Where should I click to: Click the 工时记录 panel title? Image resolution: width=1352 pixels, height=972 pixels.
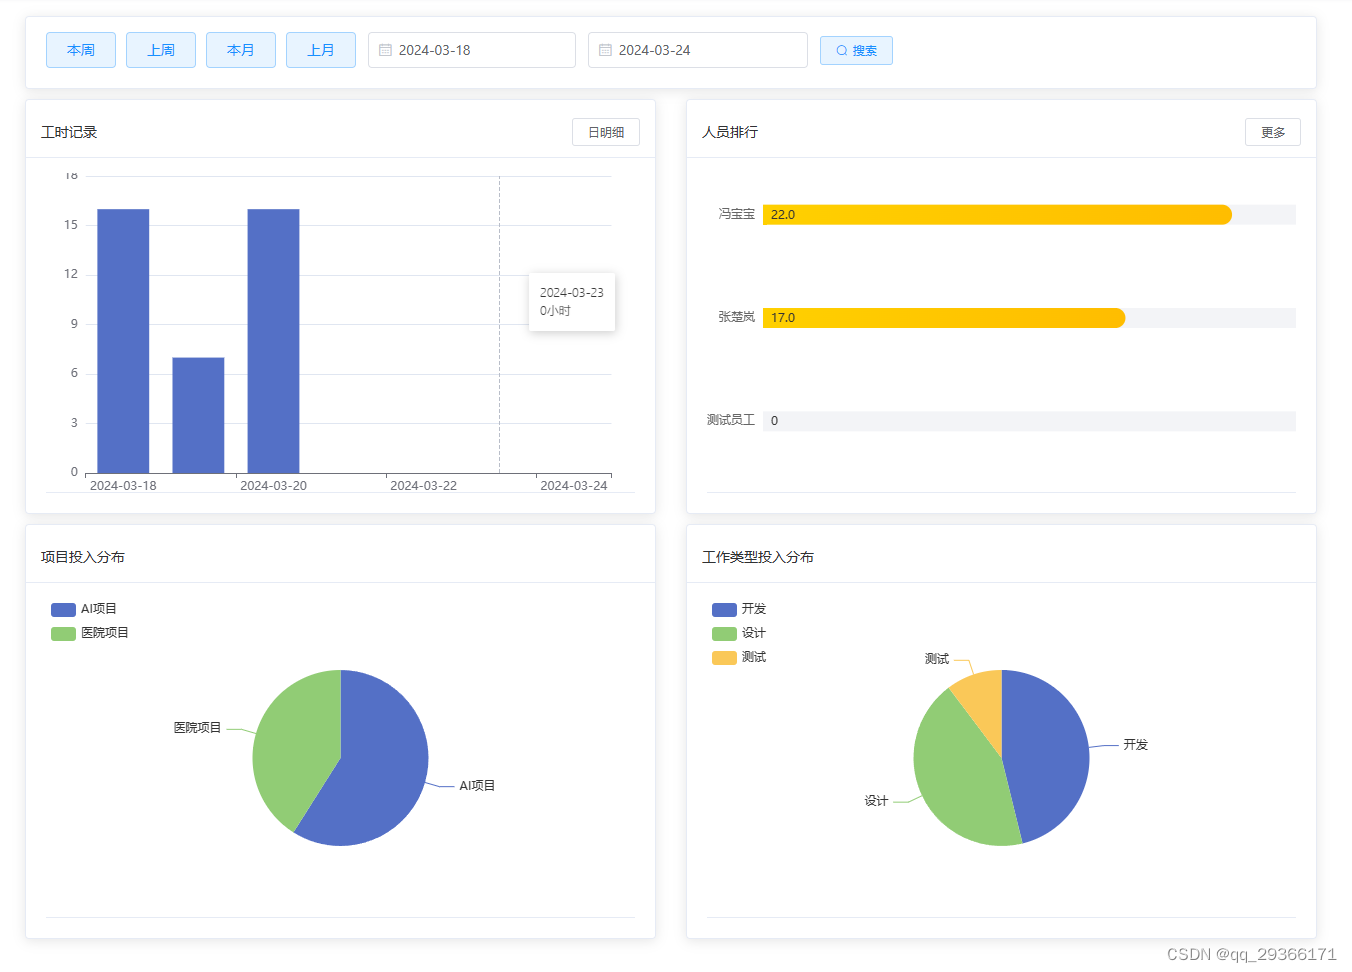(69, 132)
